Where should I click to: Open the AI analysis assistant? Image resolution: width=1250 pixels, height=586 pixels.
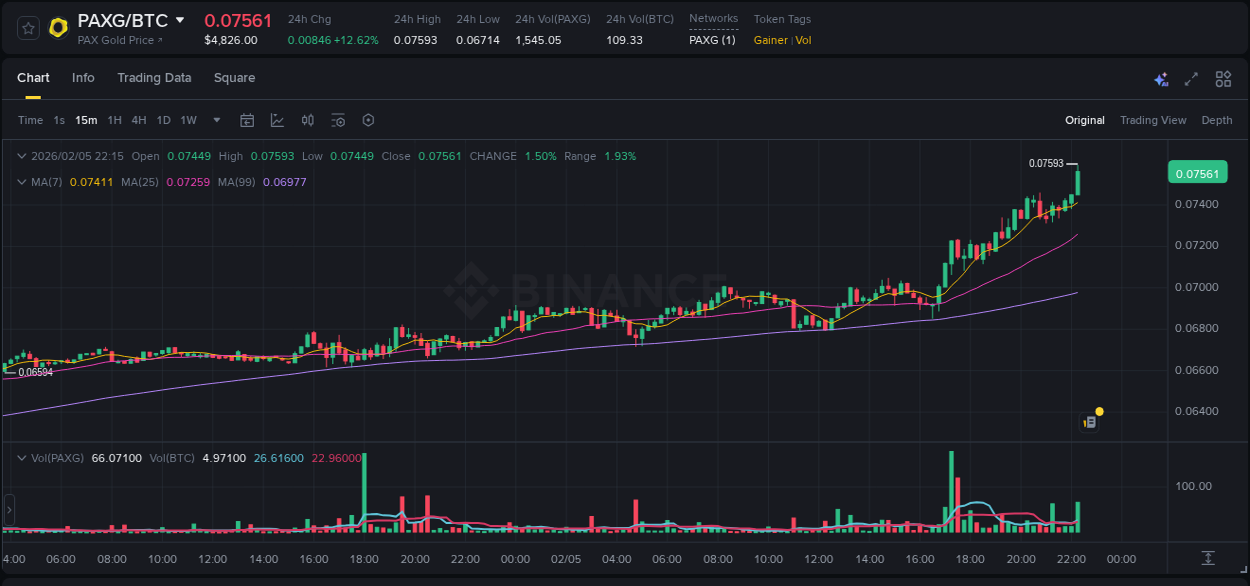(1160, 78)
